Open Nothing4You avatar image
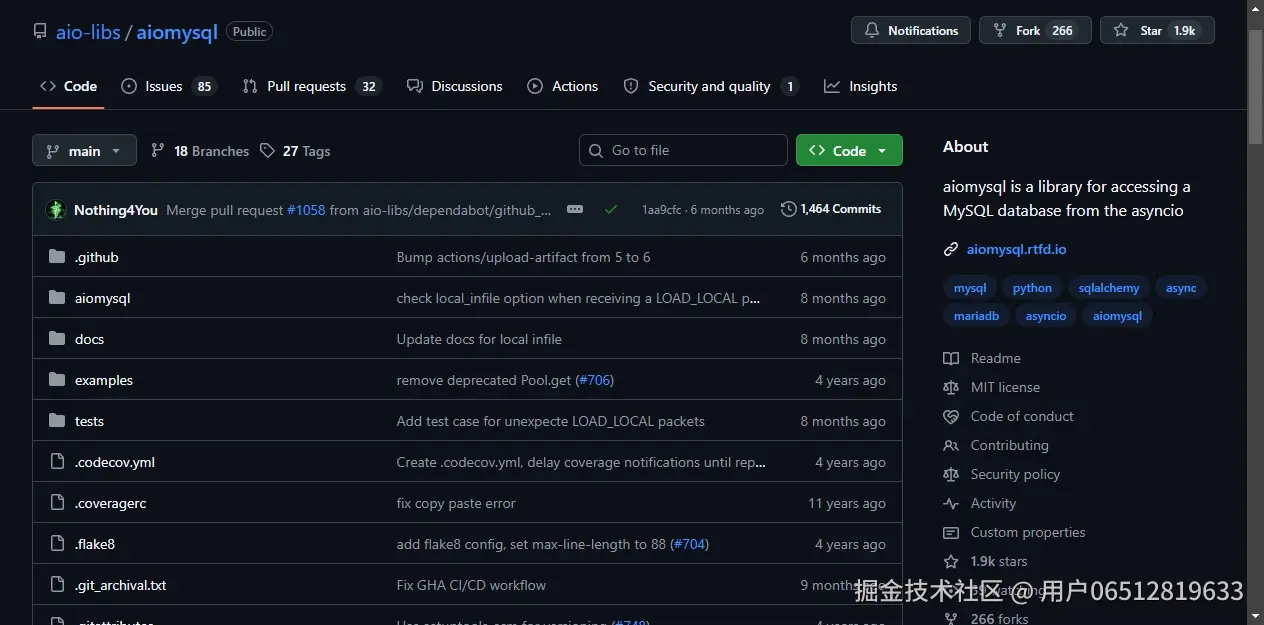The image size is (1264, 625). [56, 210]
